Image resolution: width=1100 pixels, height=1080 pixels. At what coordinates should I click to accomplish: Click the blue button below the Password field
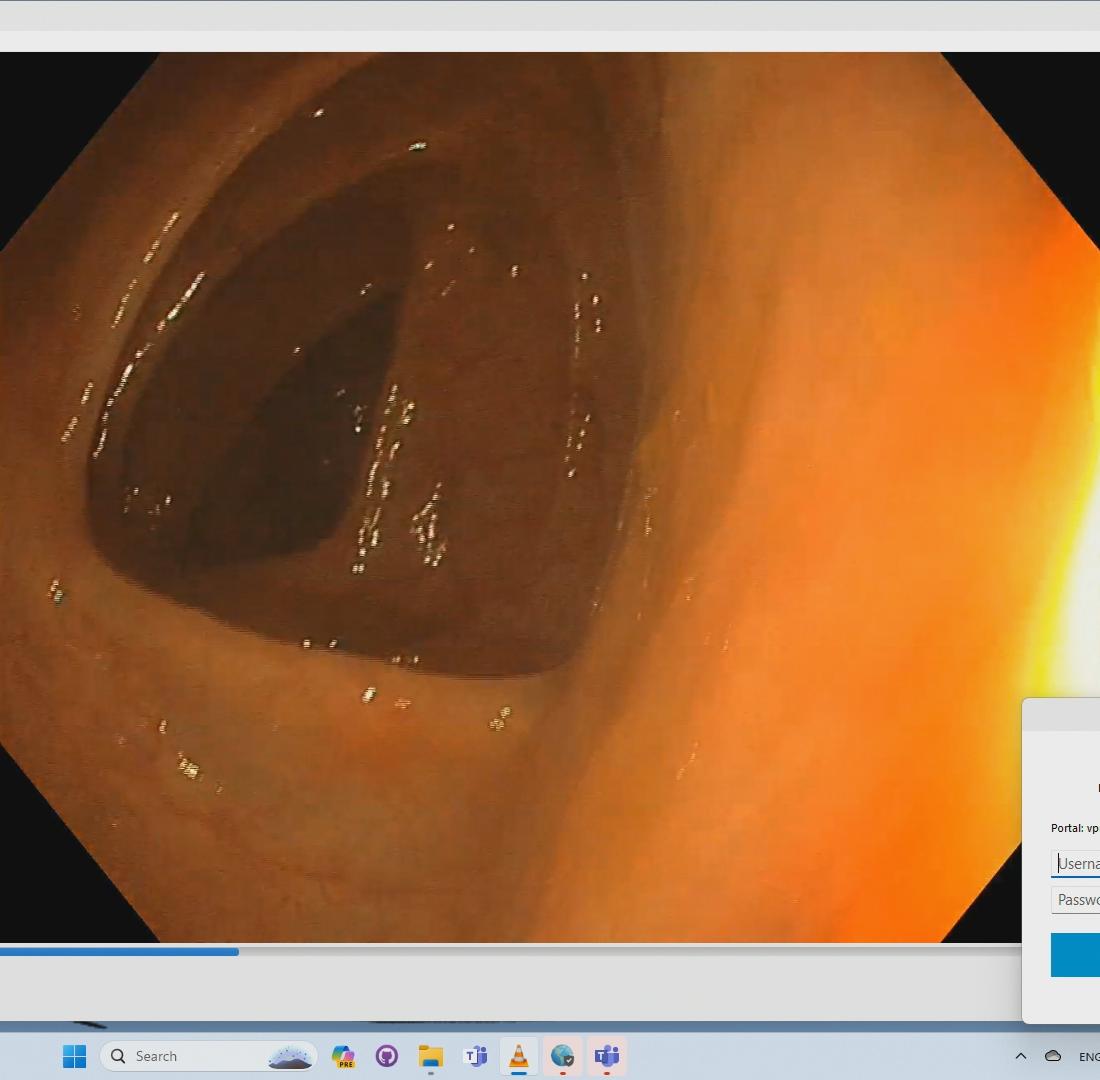coord(1075,955)
